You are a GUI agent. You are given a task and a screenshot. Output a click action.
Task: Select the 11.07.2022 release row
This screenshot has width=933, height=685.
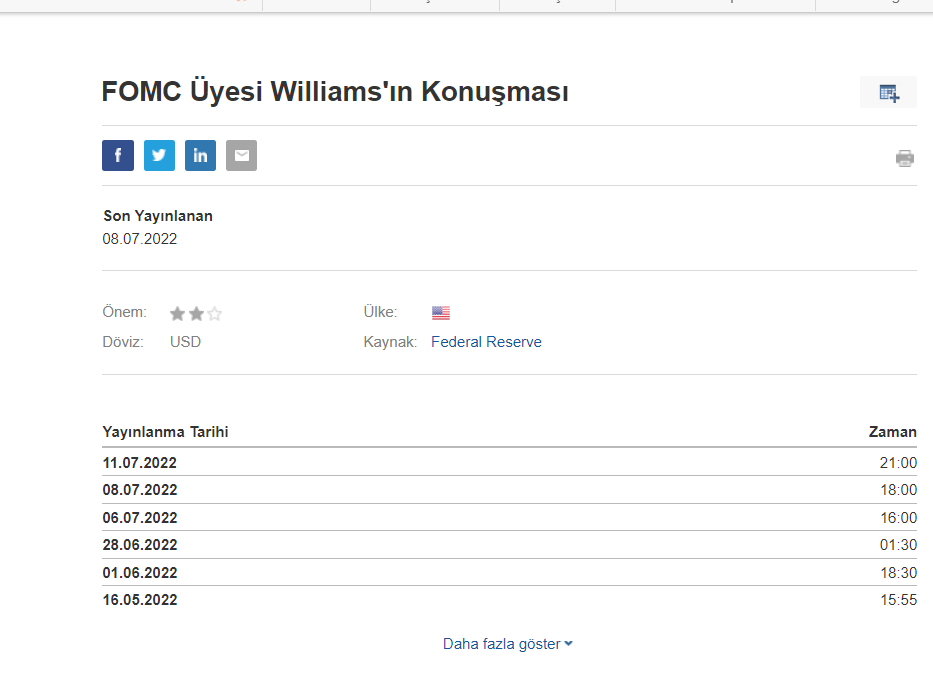click(x=140, y=463)
